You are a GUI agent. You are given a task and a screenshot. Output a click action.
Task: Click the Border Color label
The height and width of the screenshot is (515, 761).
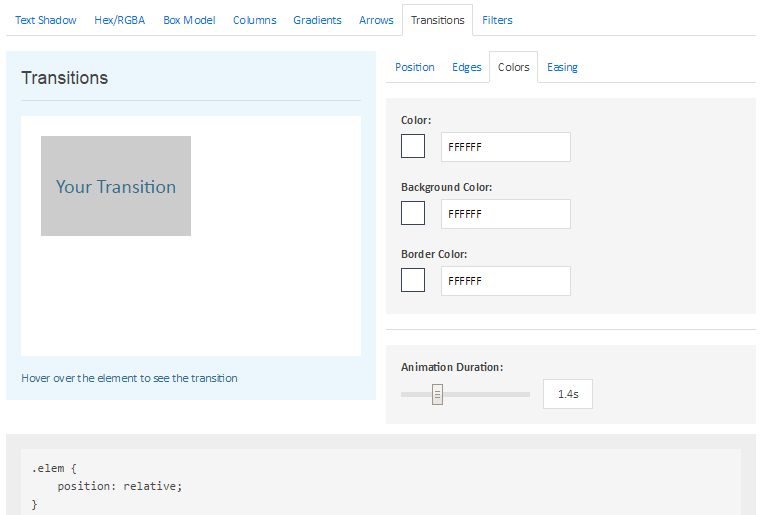(434, 254)
